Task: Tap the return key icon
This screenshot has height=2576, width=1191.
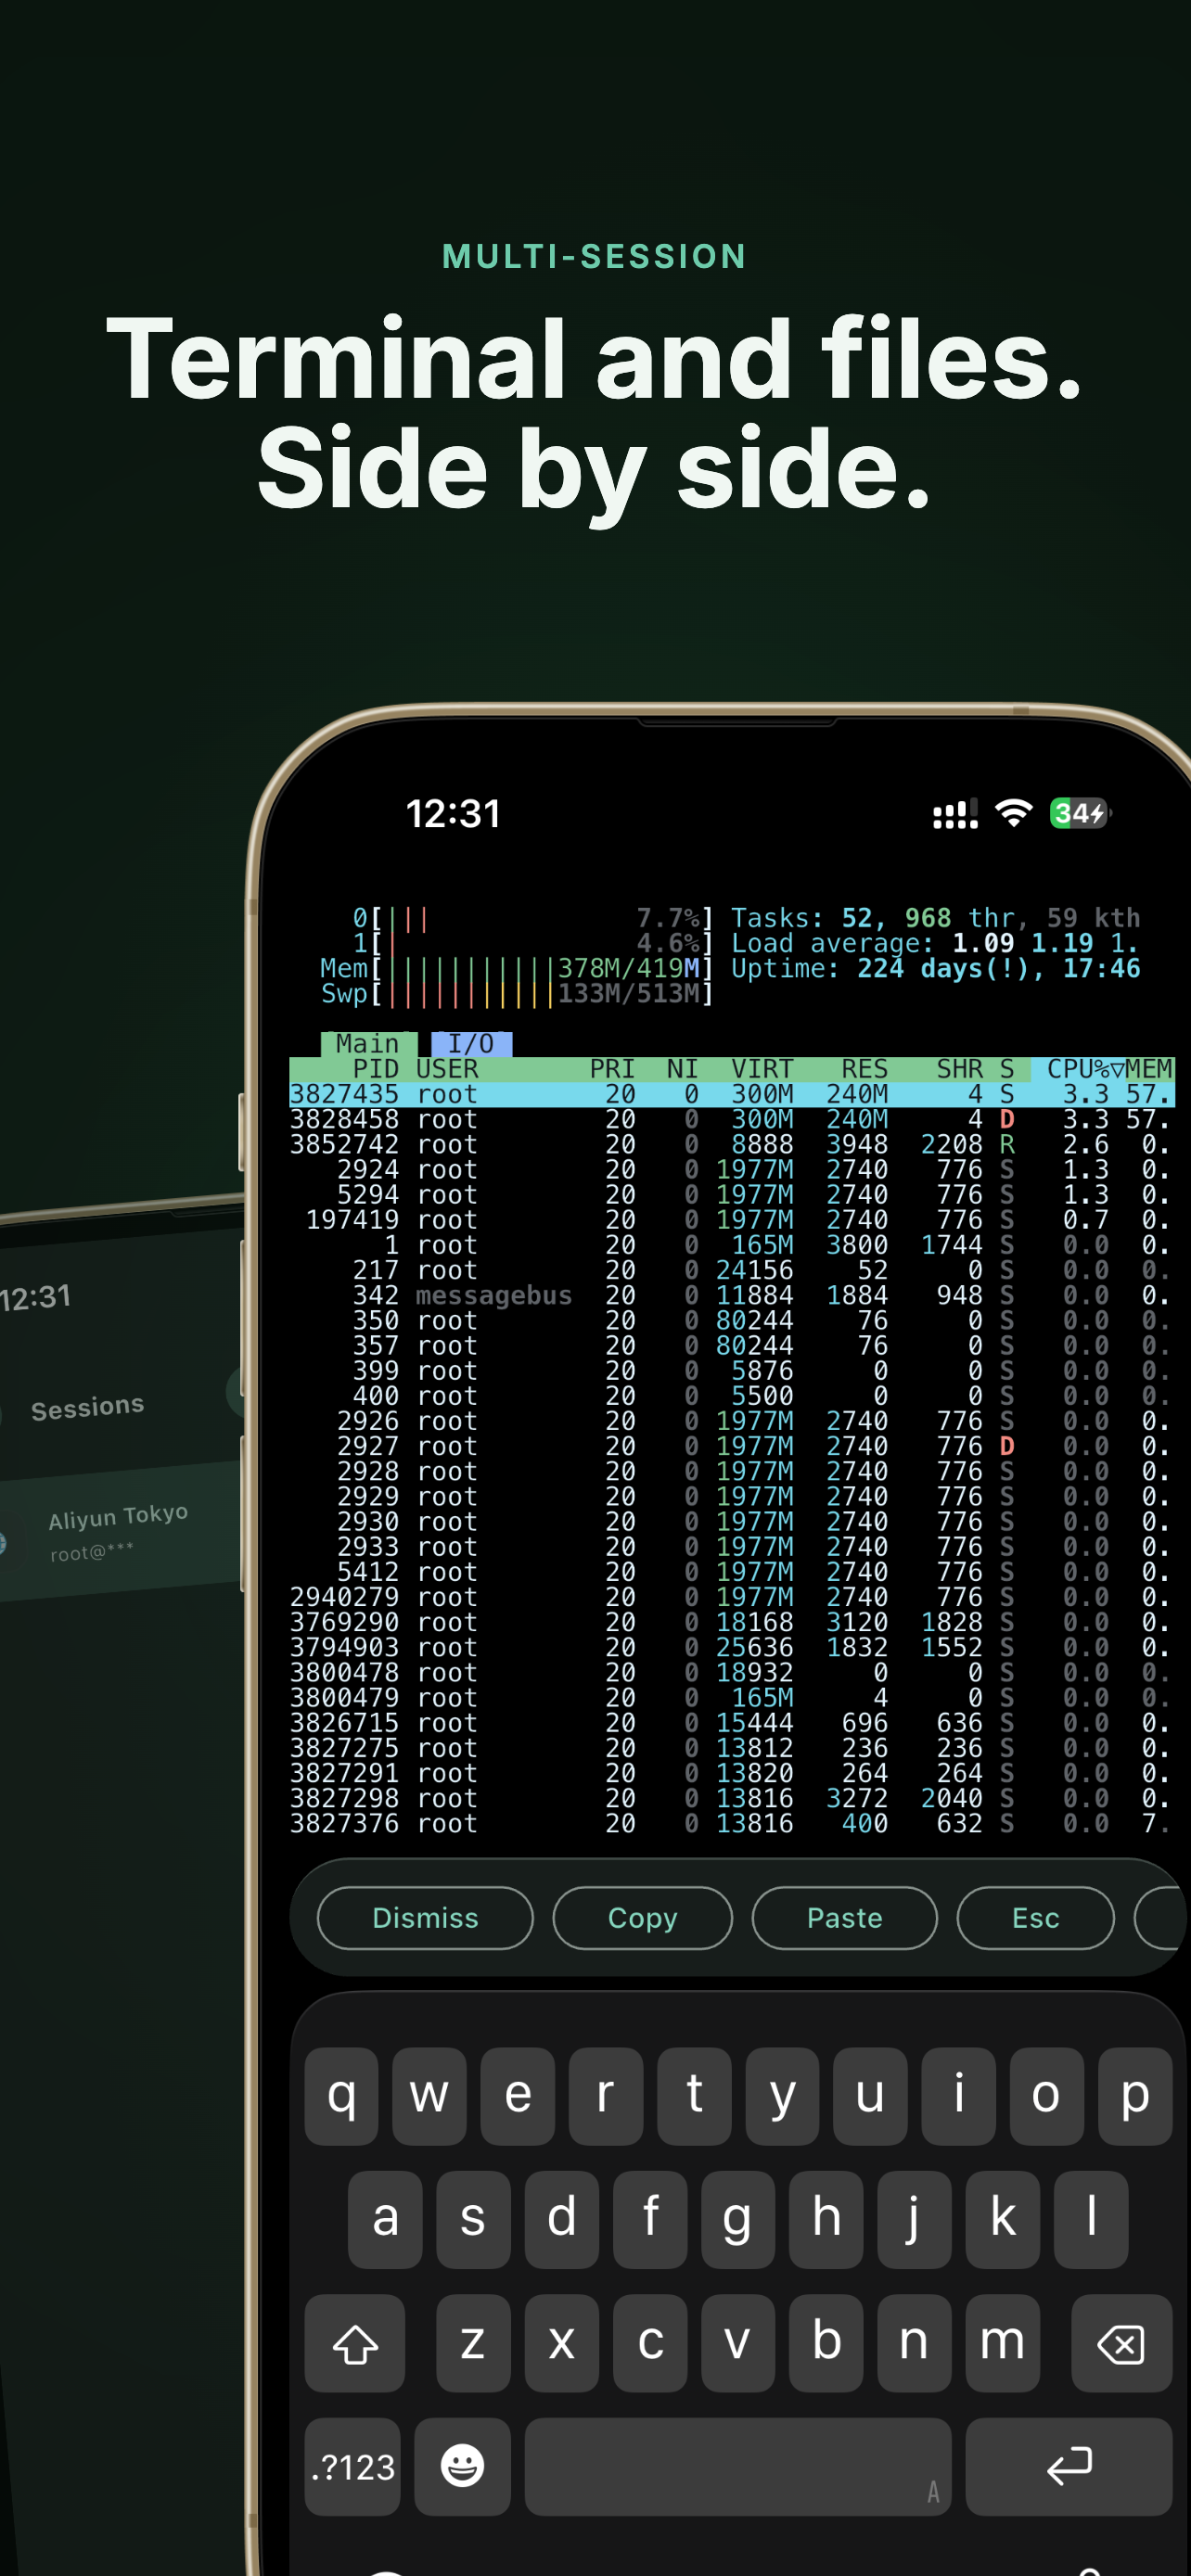Action: click(x=1068, y=2466)
